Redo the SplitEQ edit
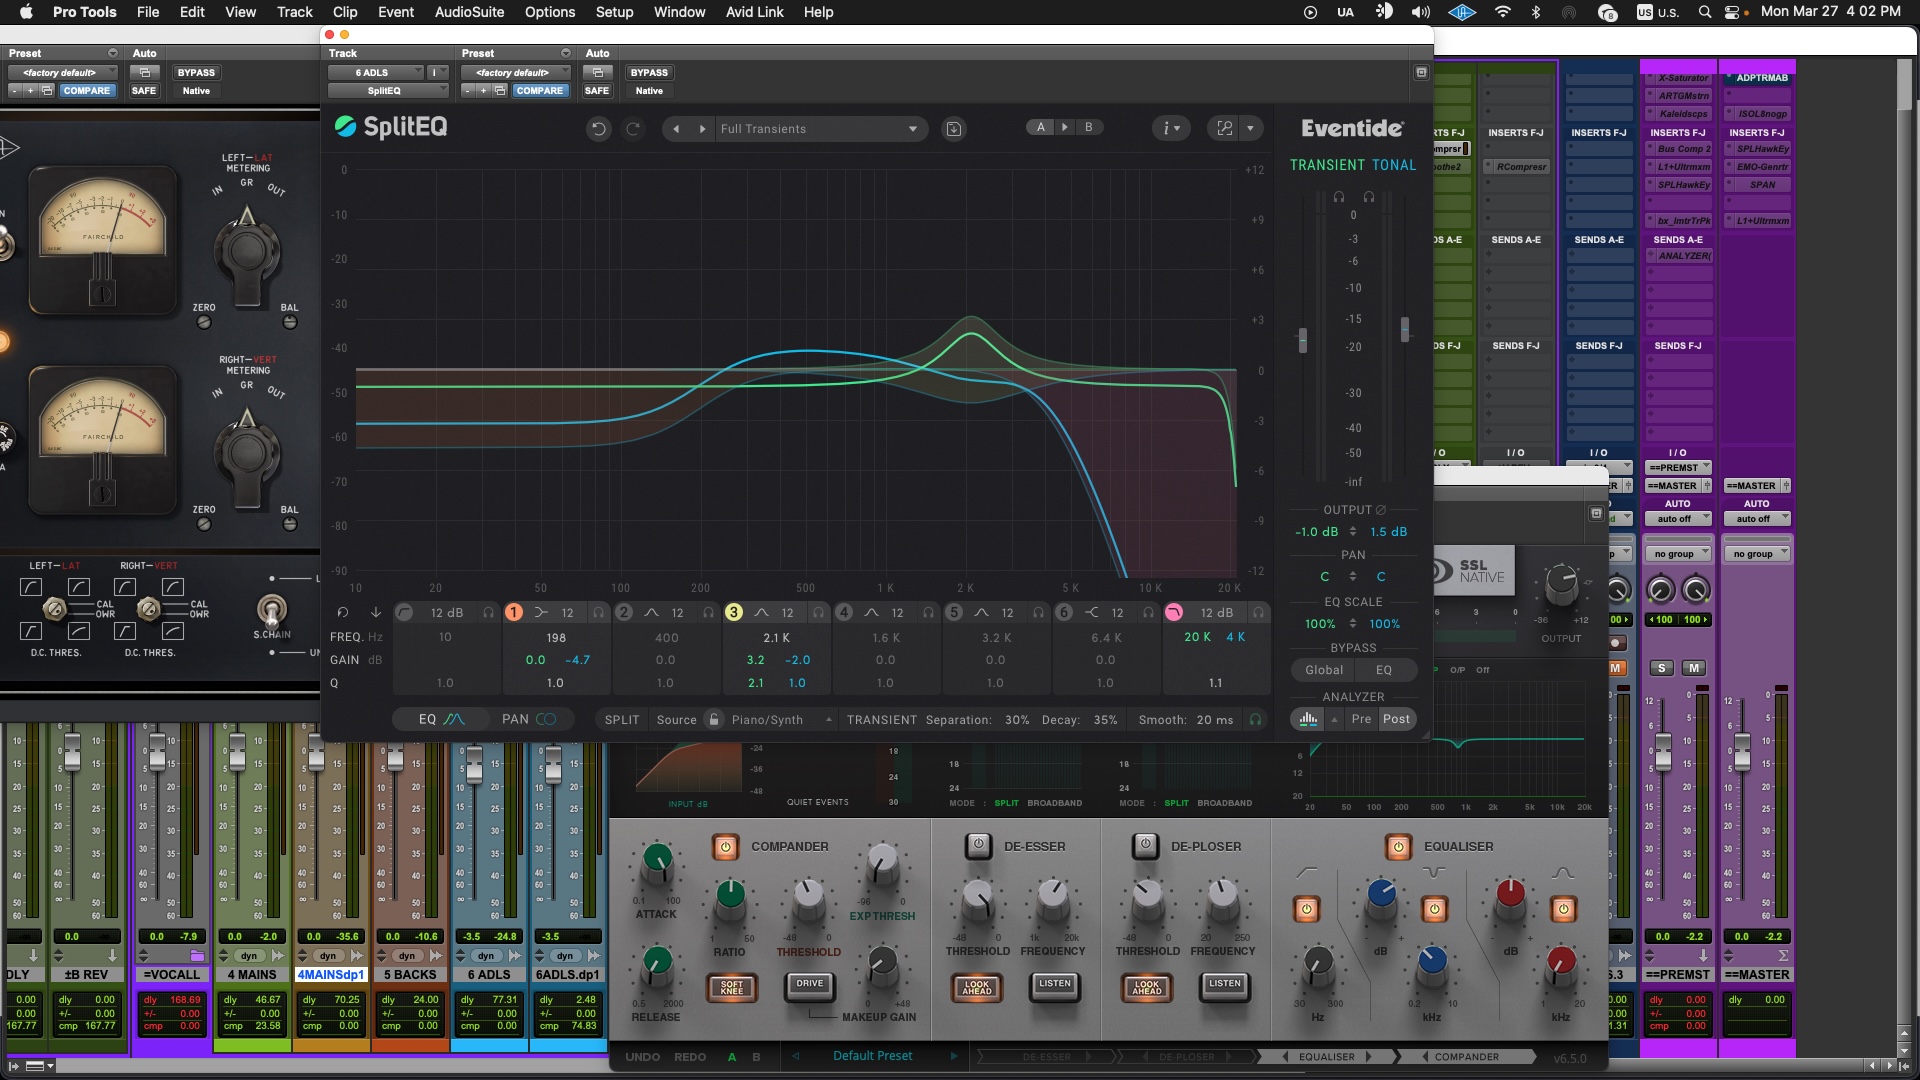The image size is (1920, 1080). coord(633,129)
